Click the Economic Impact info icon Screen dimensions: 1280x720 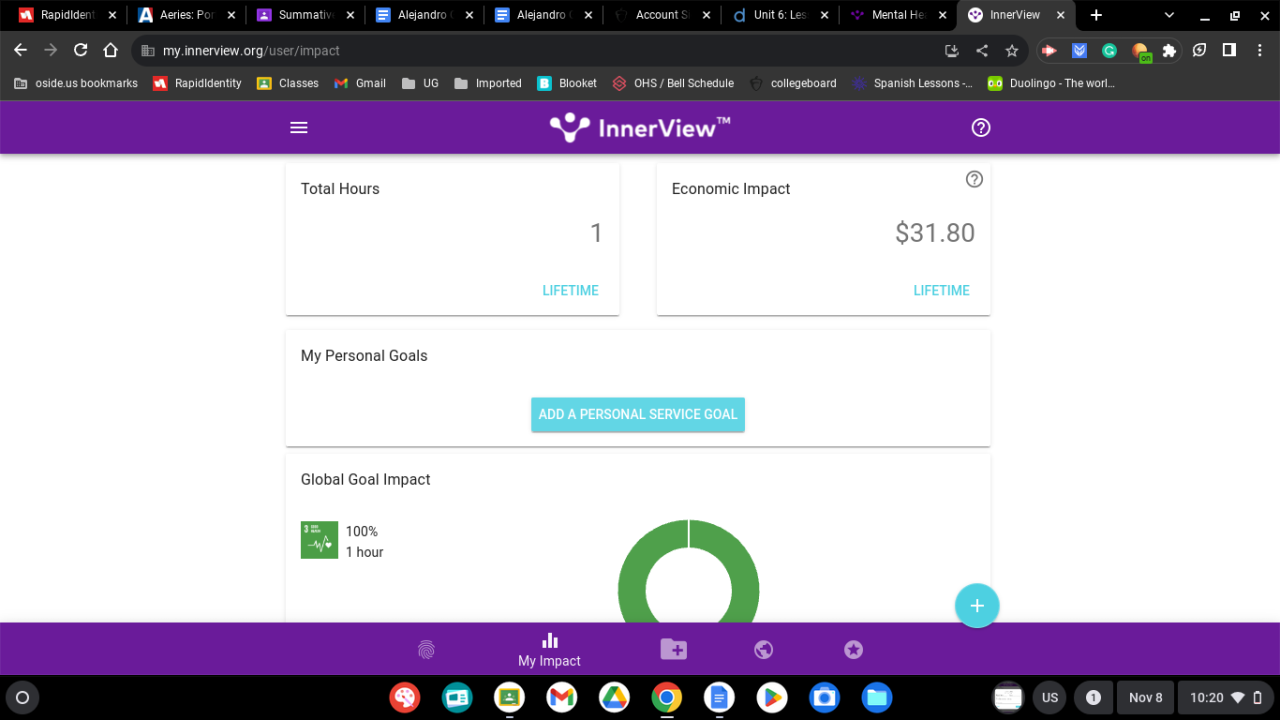(x=974, y=179)
